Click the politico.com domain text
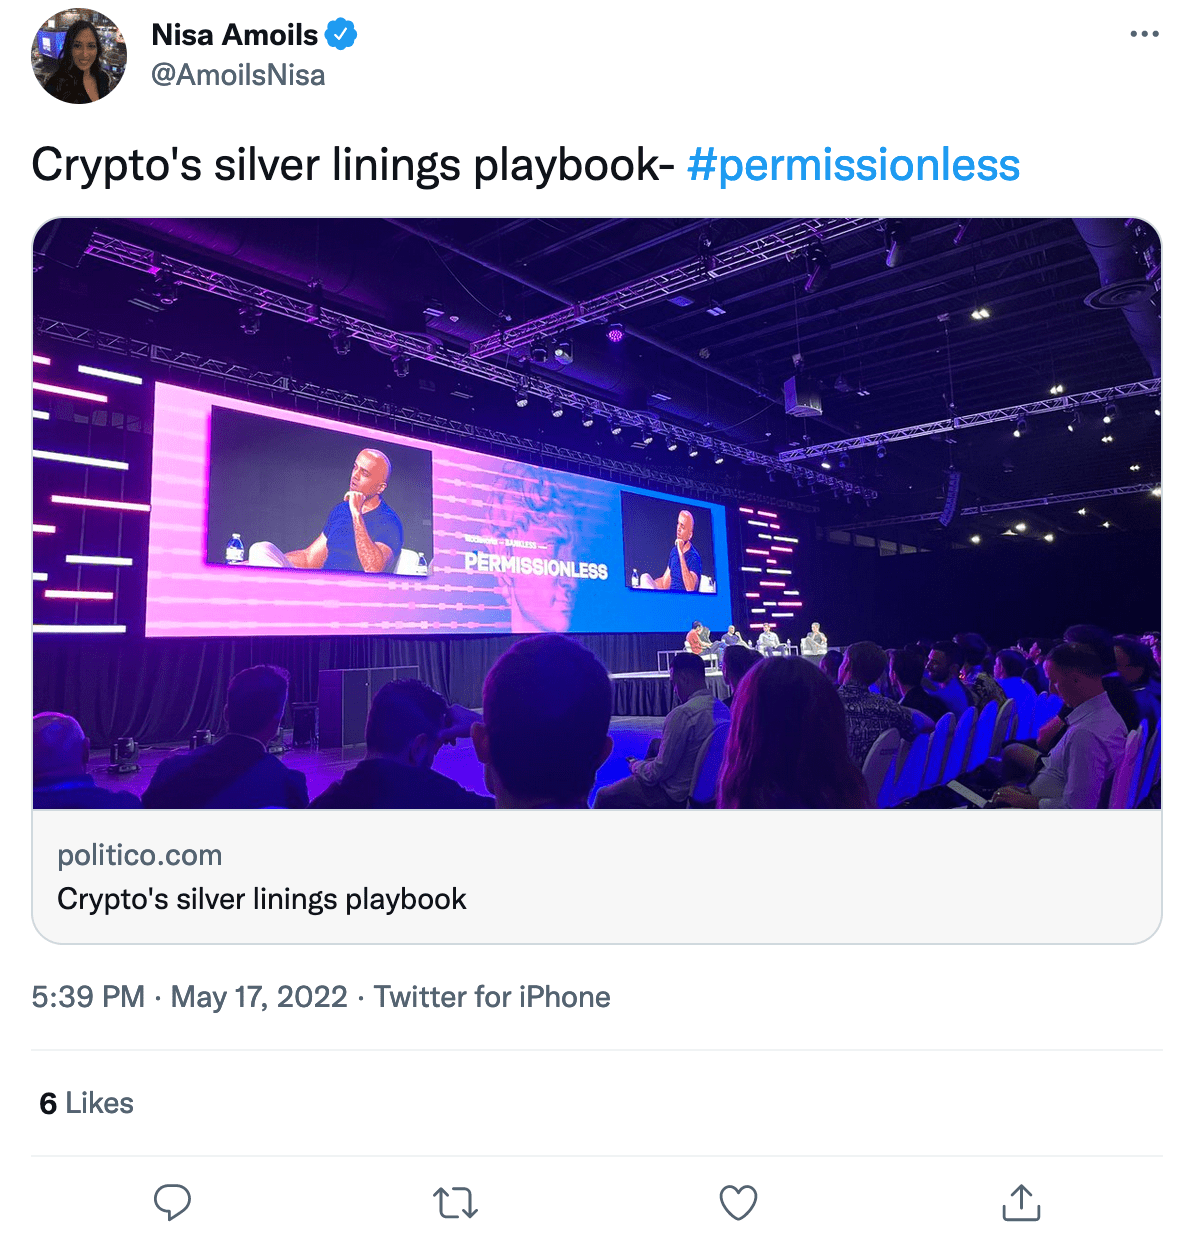 pos(140,855)
